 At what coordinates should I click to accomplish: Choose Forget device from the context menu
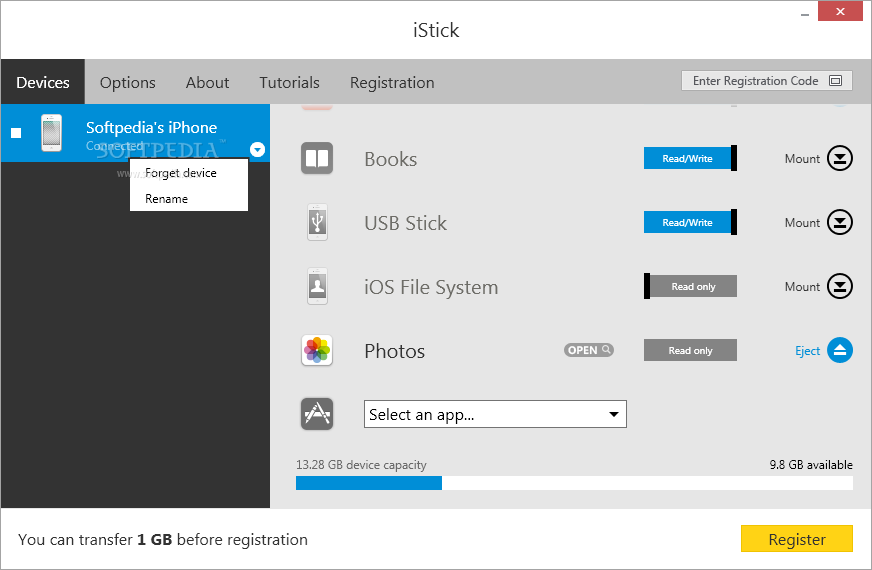point(189,173)
